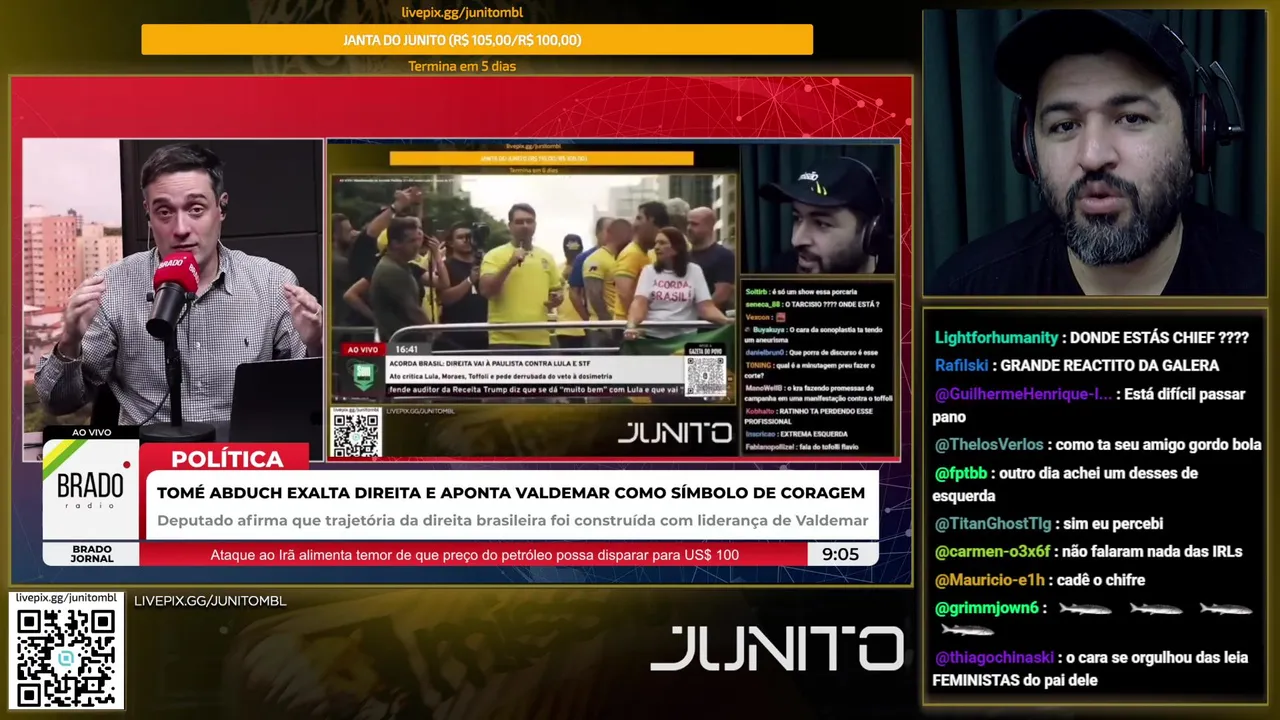The height and width of the screenshot is (720, 1280).
Task: Click the subtitle 'Deputado afirma que trajetória'
Action: click(x=512, y=521)
